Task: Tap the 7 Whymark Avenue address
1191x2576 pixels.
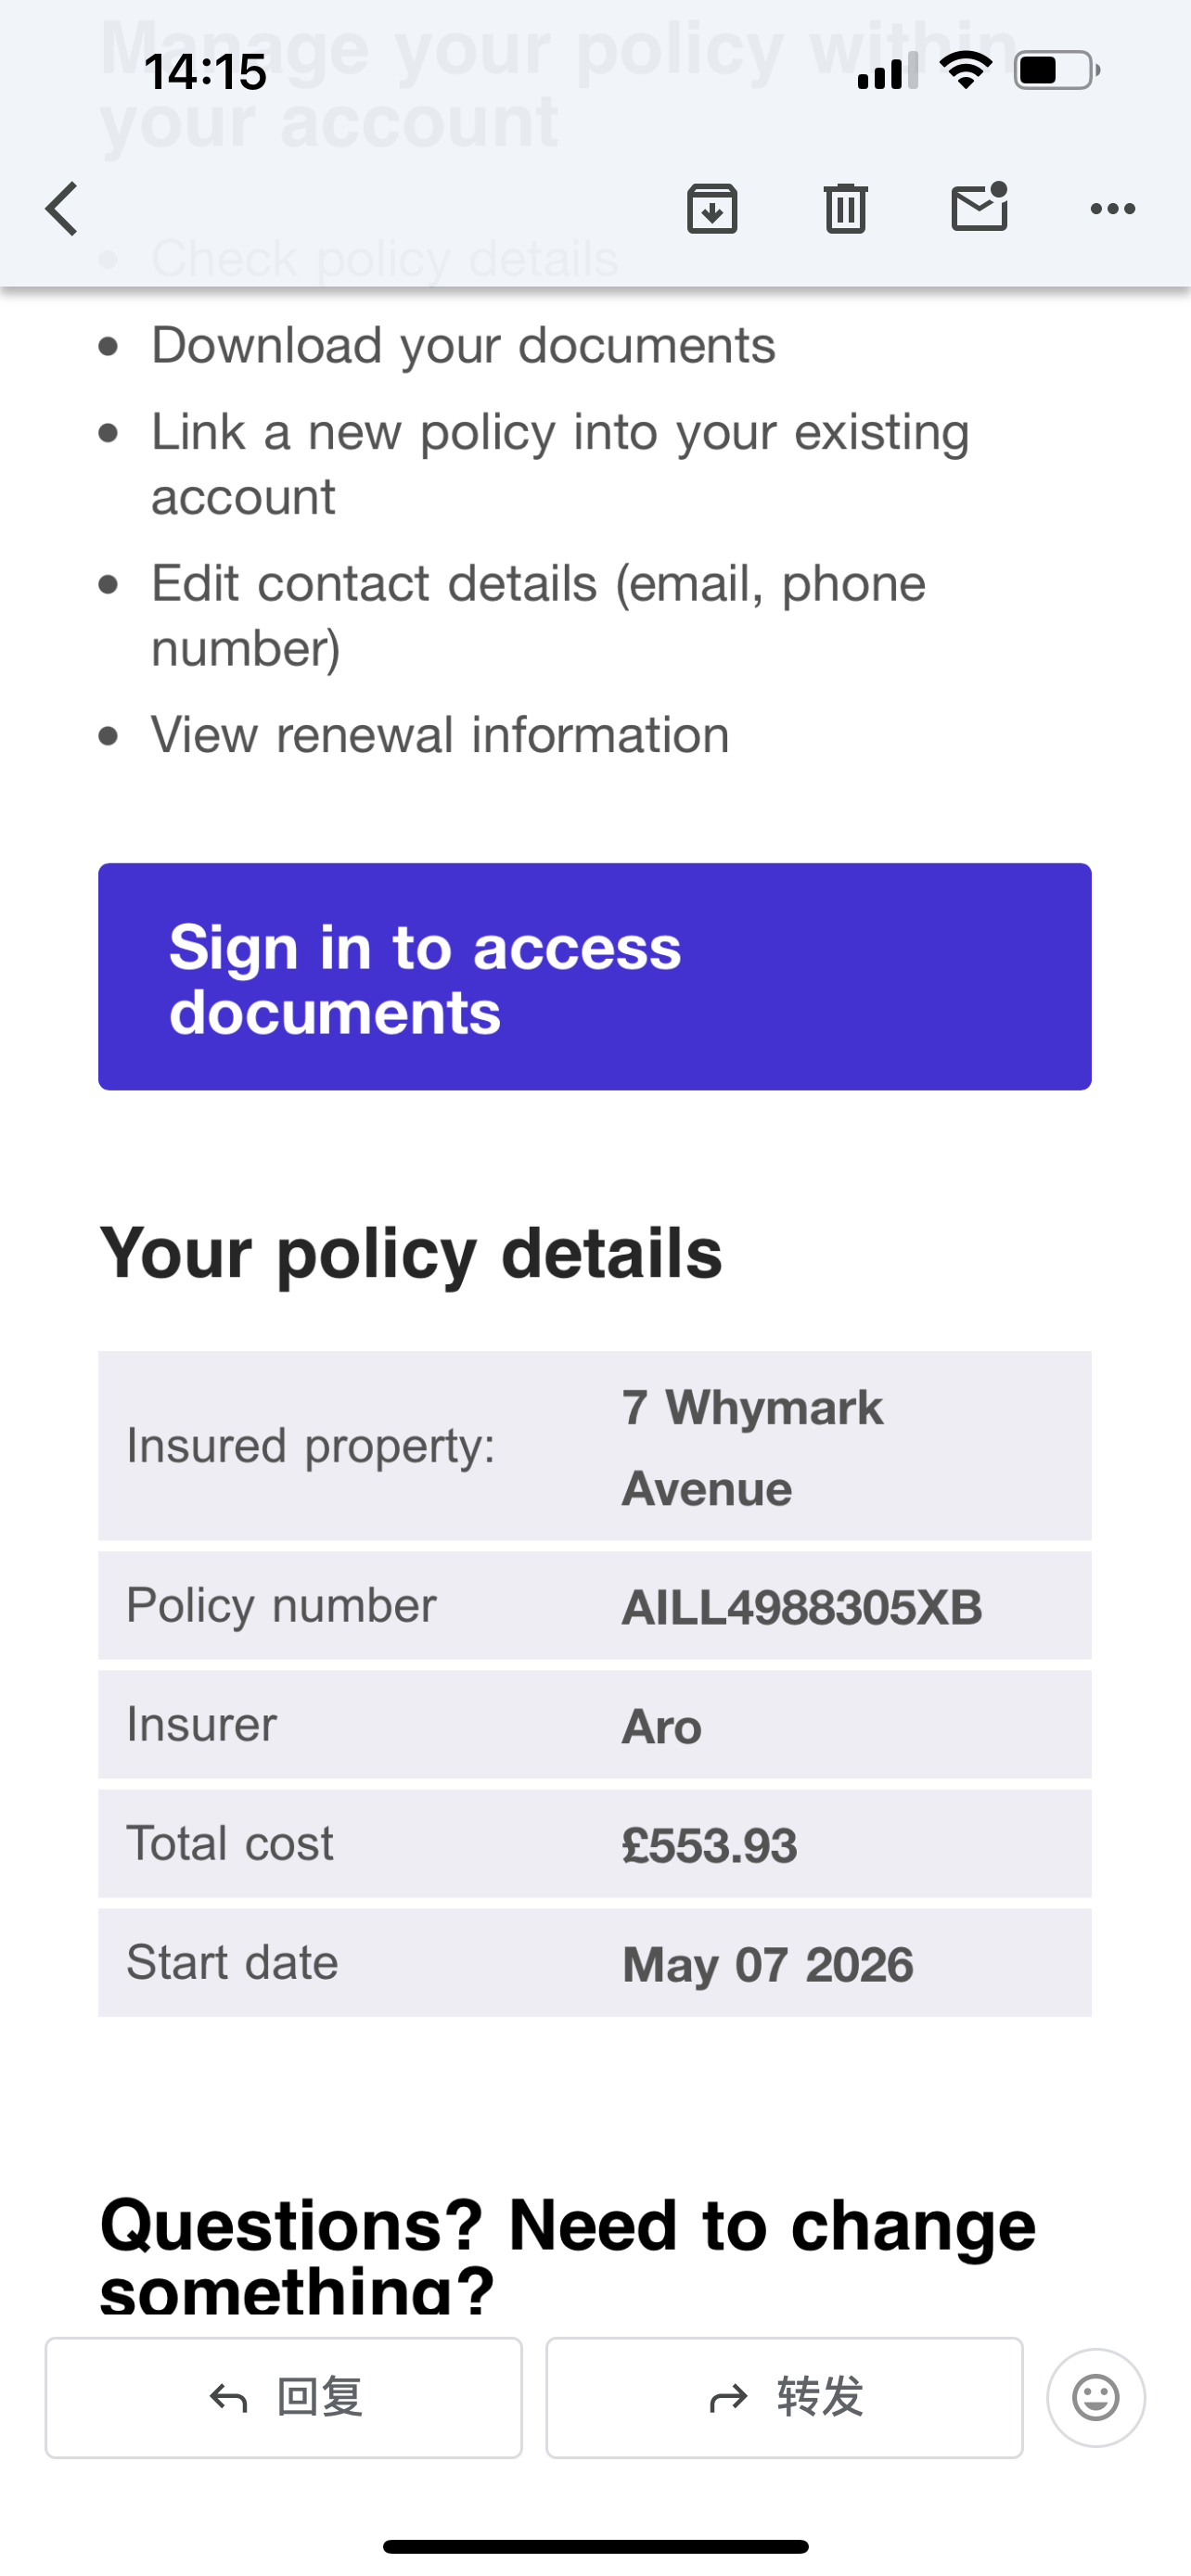Action: (x=753, y=1448)
